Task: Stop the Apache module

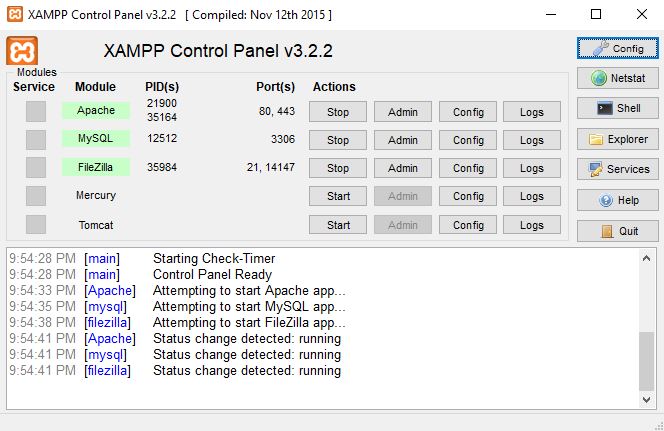Action: (338, 112)
